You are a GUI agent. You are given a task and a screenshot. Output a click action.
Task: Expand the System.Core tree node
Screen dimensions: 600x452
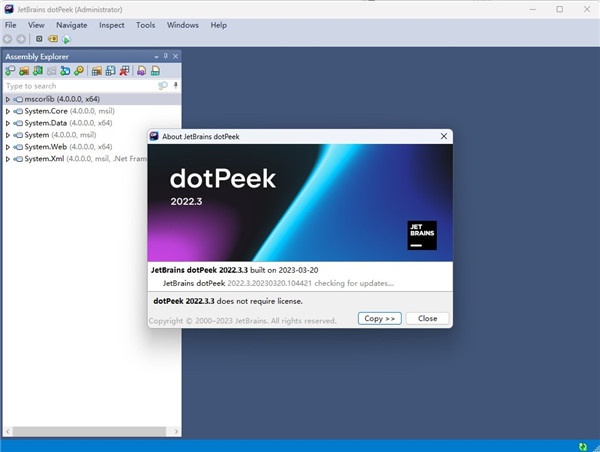point(8,111)
